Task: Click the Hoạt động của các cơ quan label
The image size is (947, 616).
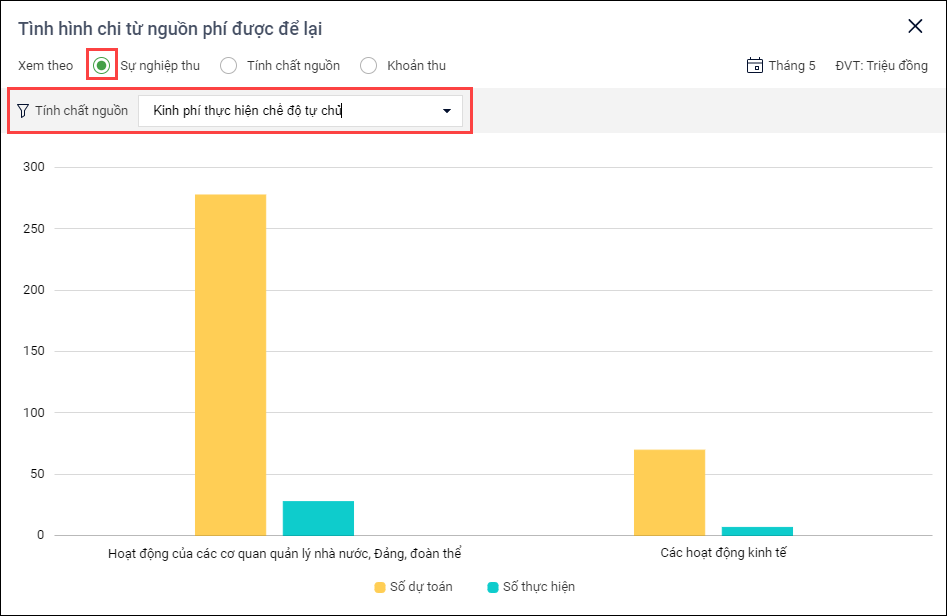Action: tap(284, 552)
